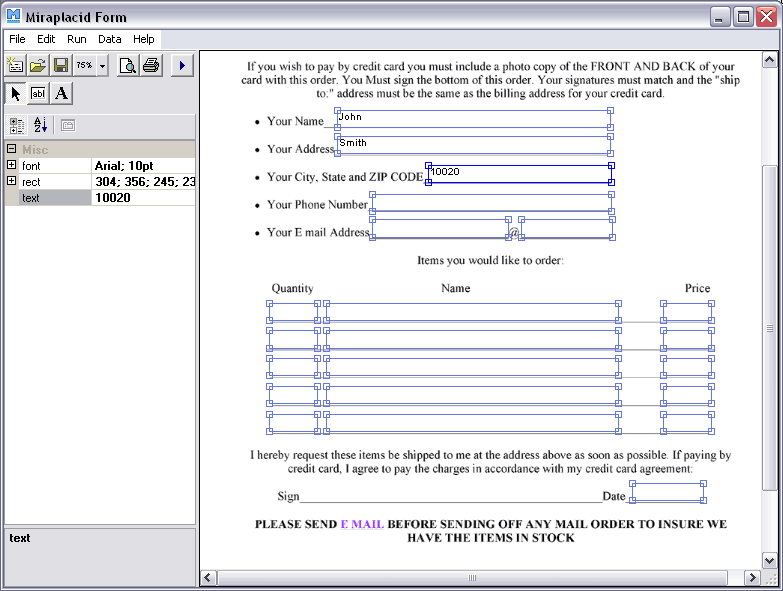Expand the rect property node
Screen dimensions: 783x591
(11, 182)
